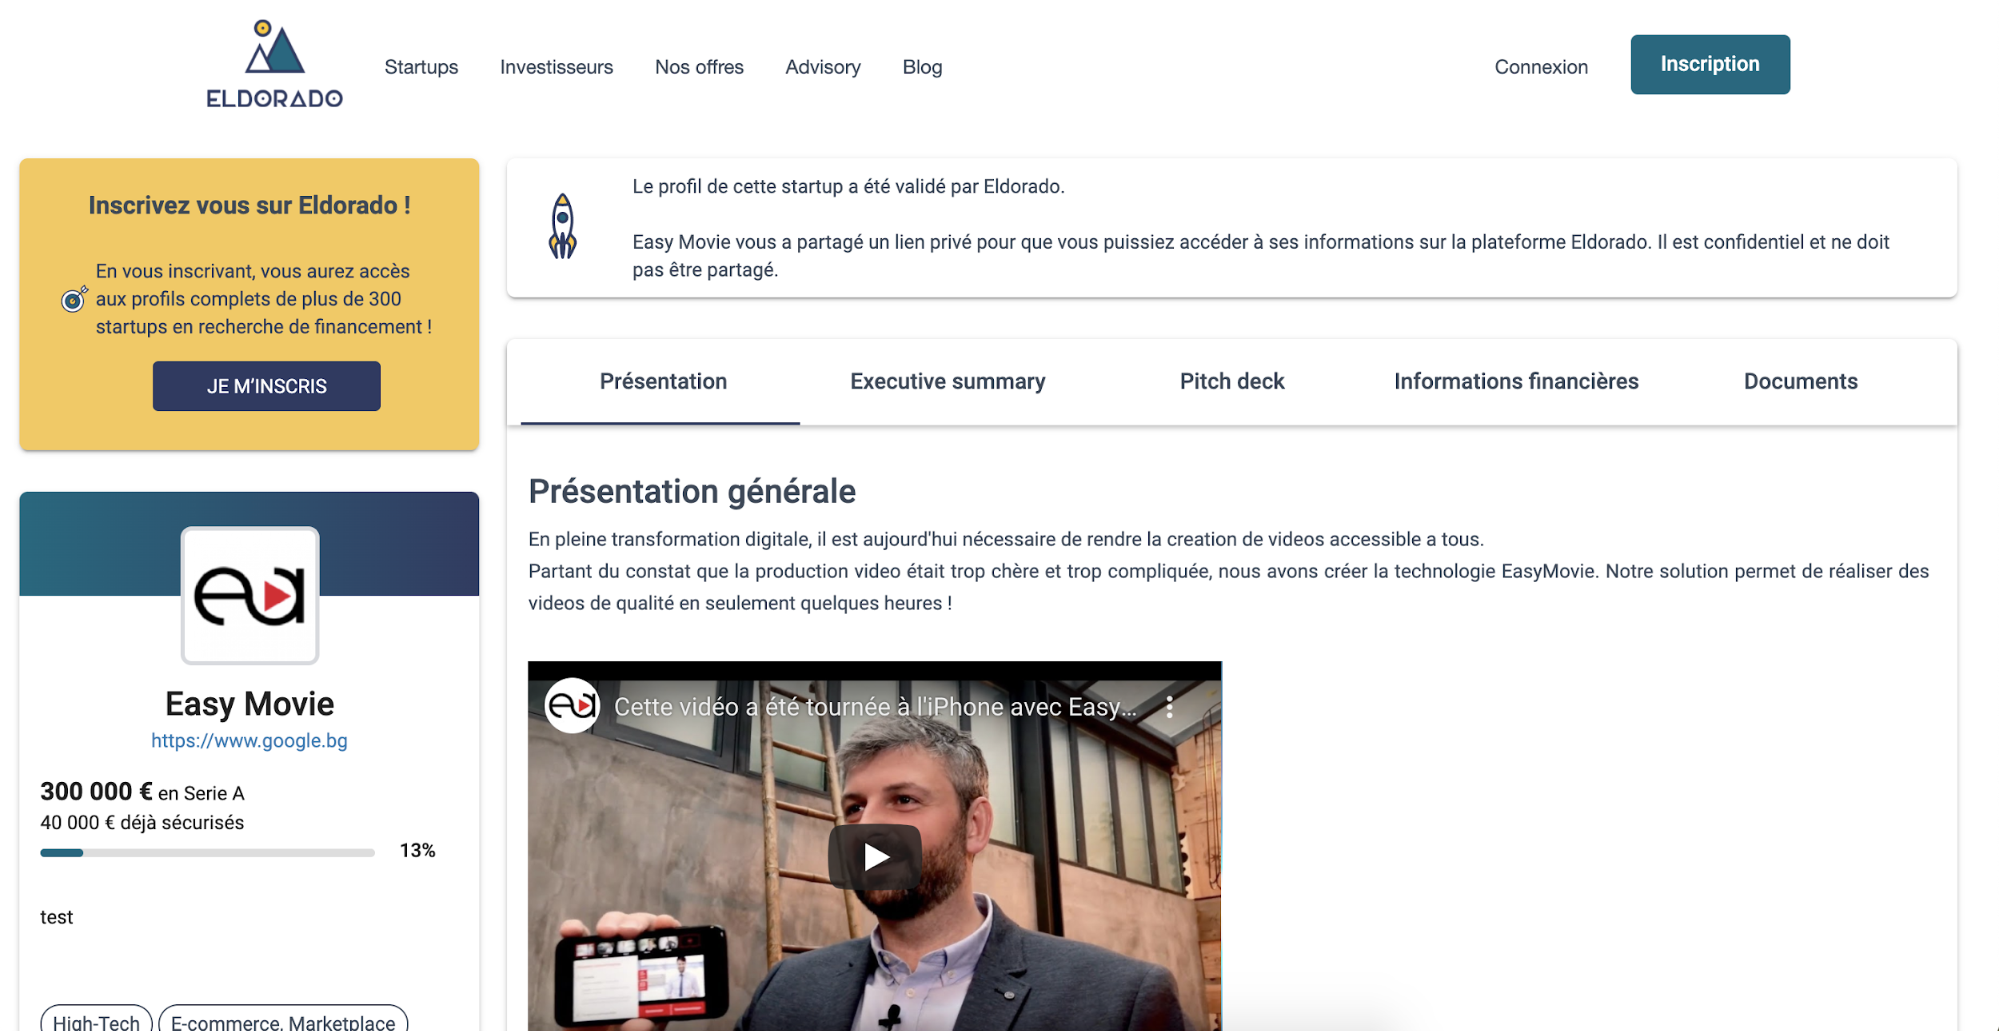Open the Nos offres page
1999x1031 pixels.
point(699,67)
